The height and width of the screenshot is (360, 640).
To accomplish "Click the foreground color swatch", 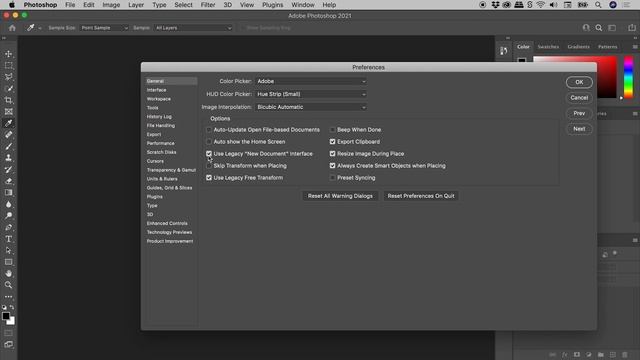I will pyautogui.click(x=6, y=316).
